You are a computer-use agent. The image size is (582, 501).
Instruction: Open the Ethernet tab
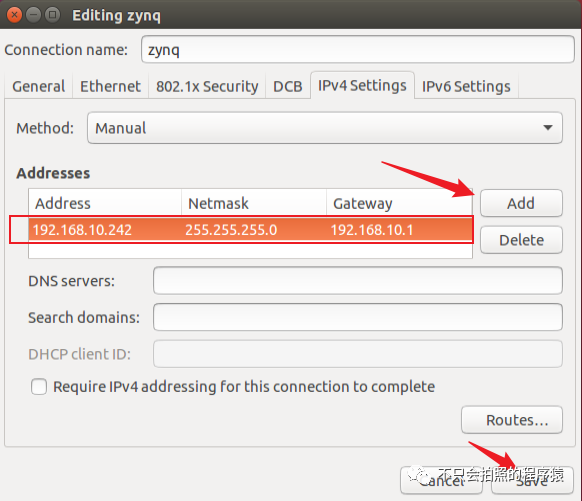pyautogui.click(x=110, y=86)
